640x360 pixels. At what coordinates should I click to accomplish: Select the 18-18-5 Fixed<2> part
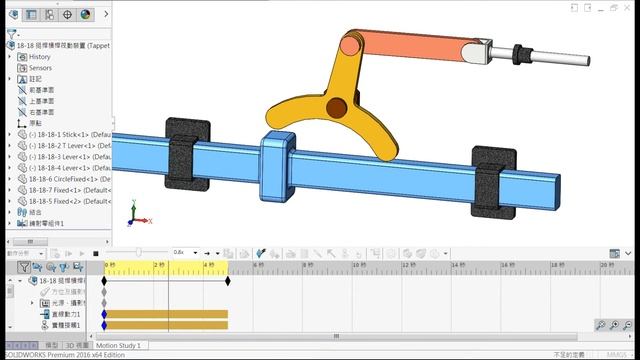tap(69, 201)
